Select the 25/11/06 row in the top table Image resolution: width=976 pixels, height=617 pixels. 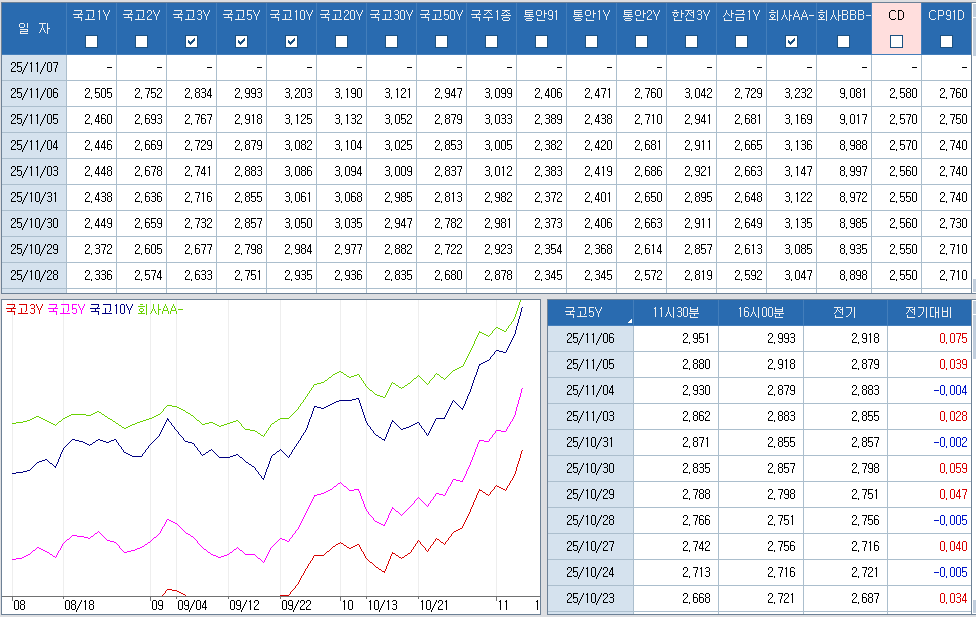coord(33,93)
